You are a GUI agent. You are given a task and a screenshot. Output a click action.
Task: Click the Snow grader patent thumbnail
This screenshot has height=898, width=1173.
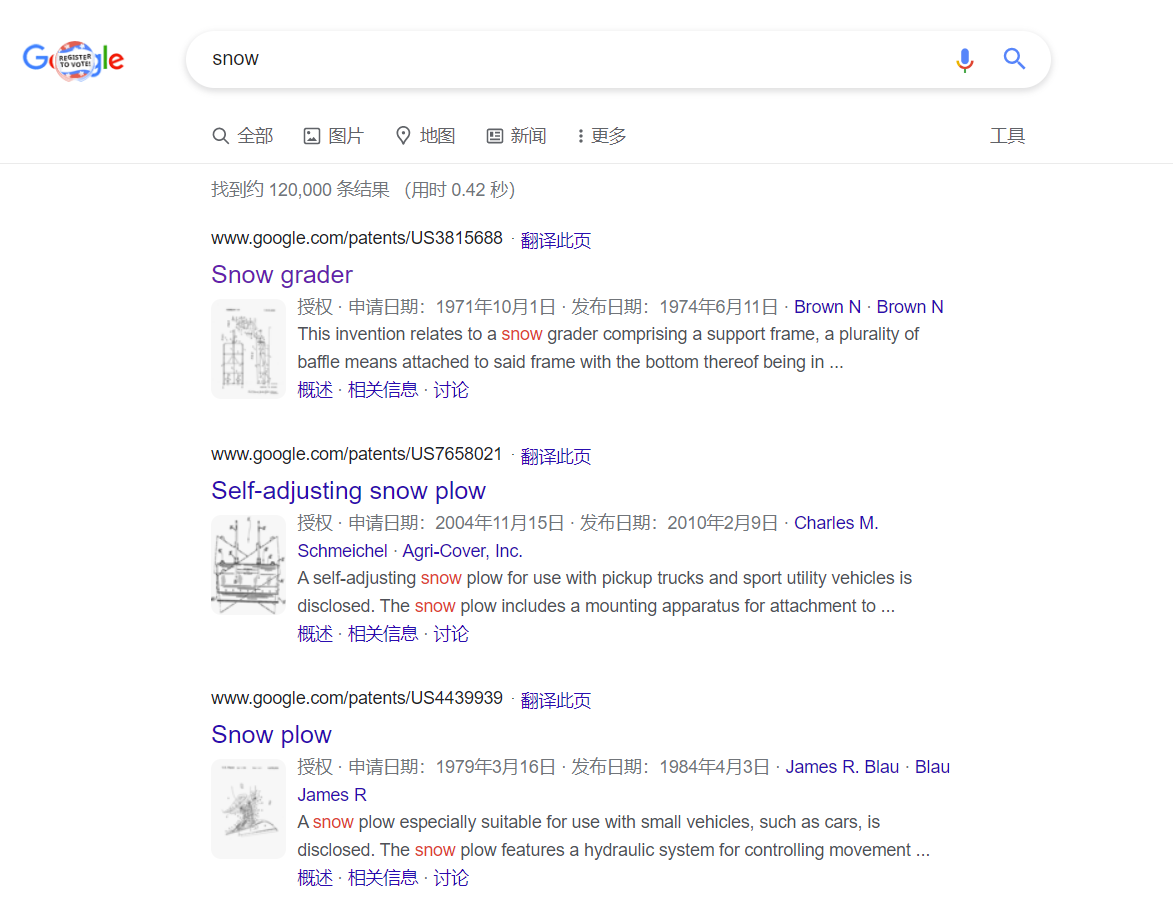tap(248, 349)
